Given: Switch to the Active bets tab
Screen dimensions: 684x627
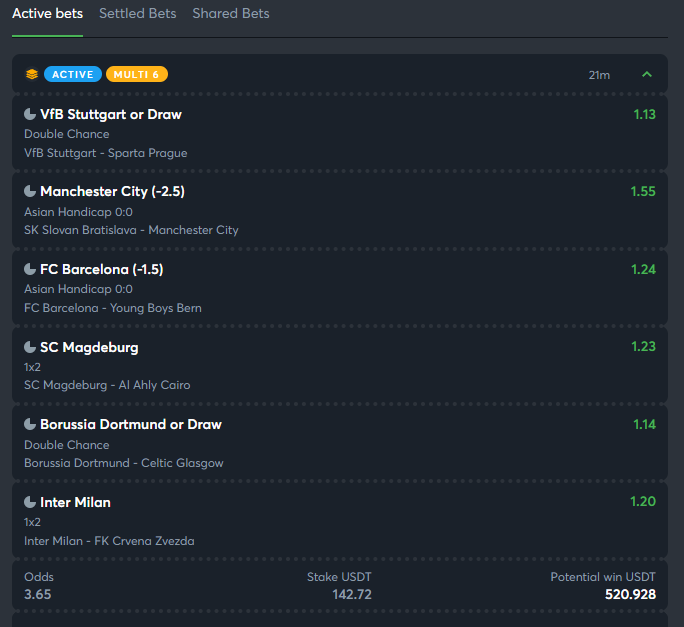Looking at the screenshot, I should [48, 14].
